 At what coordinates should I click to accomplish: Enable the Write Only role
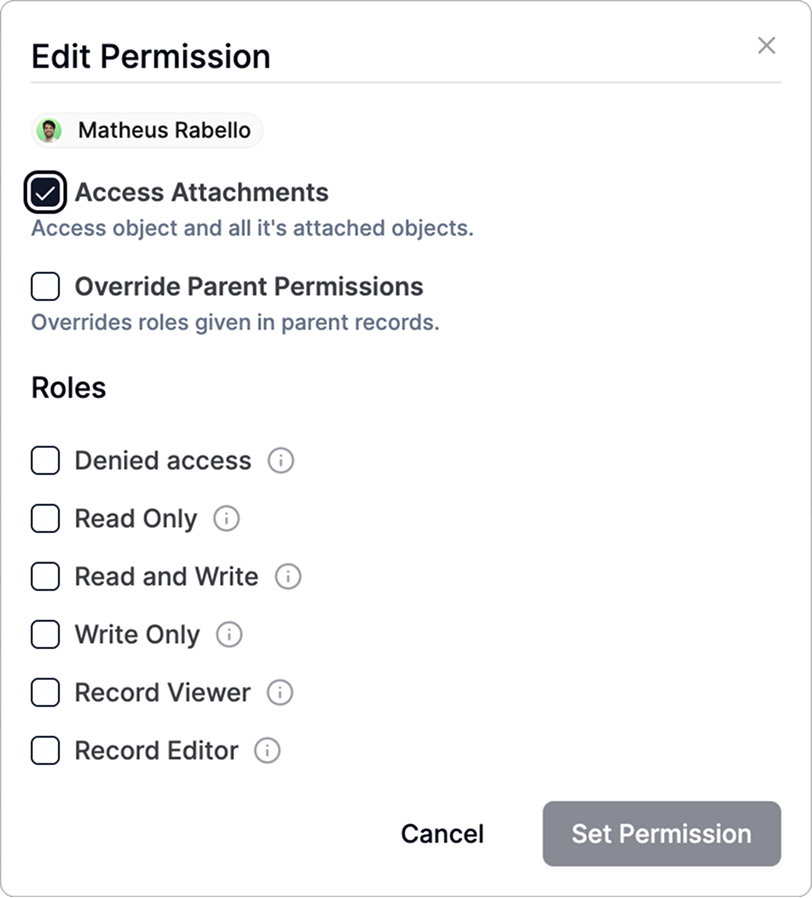pyautogui.click(x=45, y=635)
